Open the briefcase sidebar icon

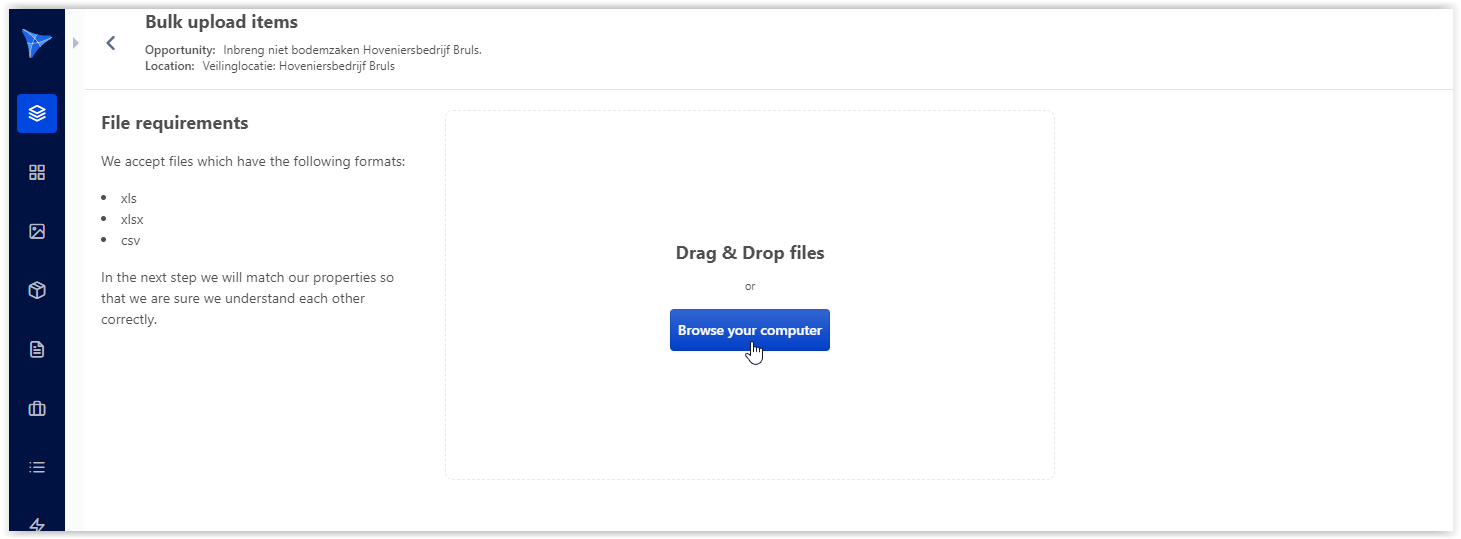pos(37,408)
